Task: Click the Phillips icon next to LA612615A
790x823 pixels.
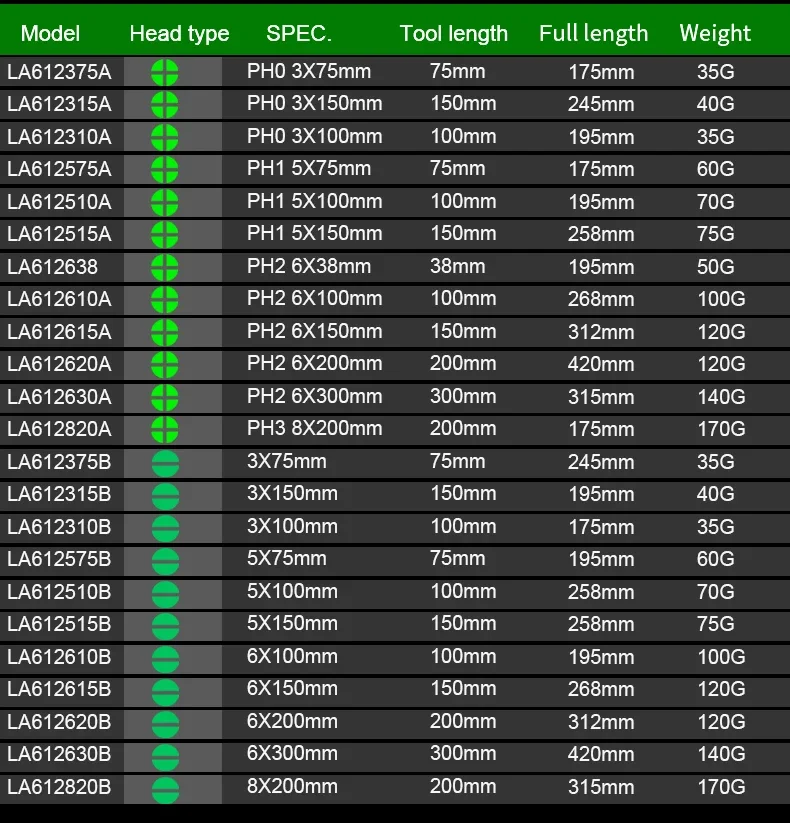Action: pos(165,333)
